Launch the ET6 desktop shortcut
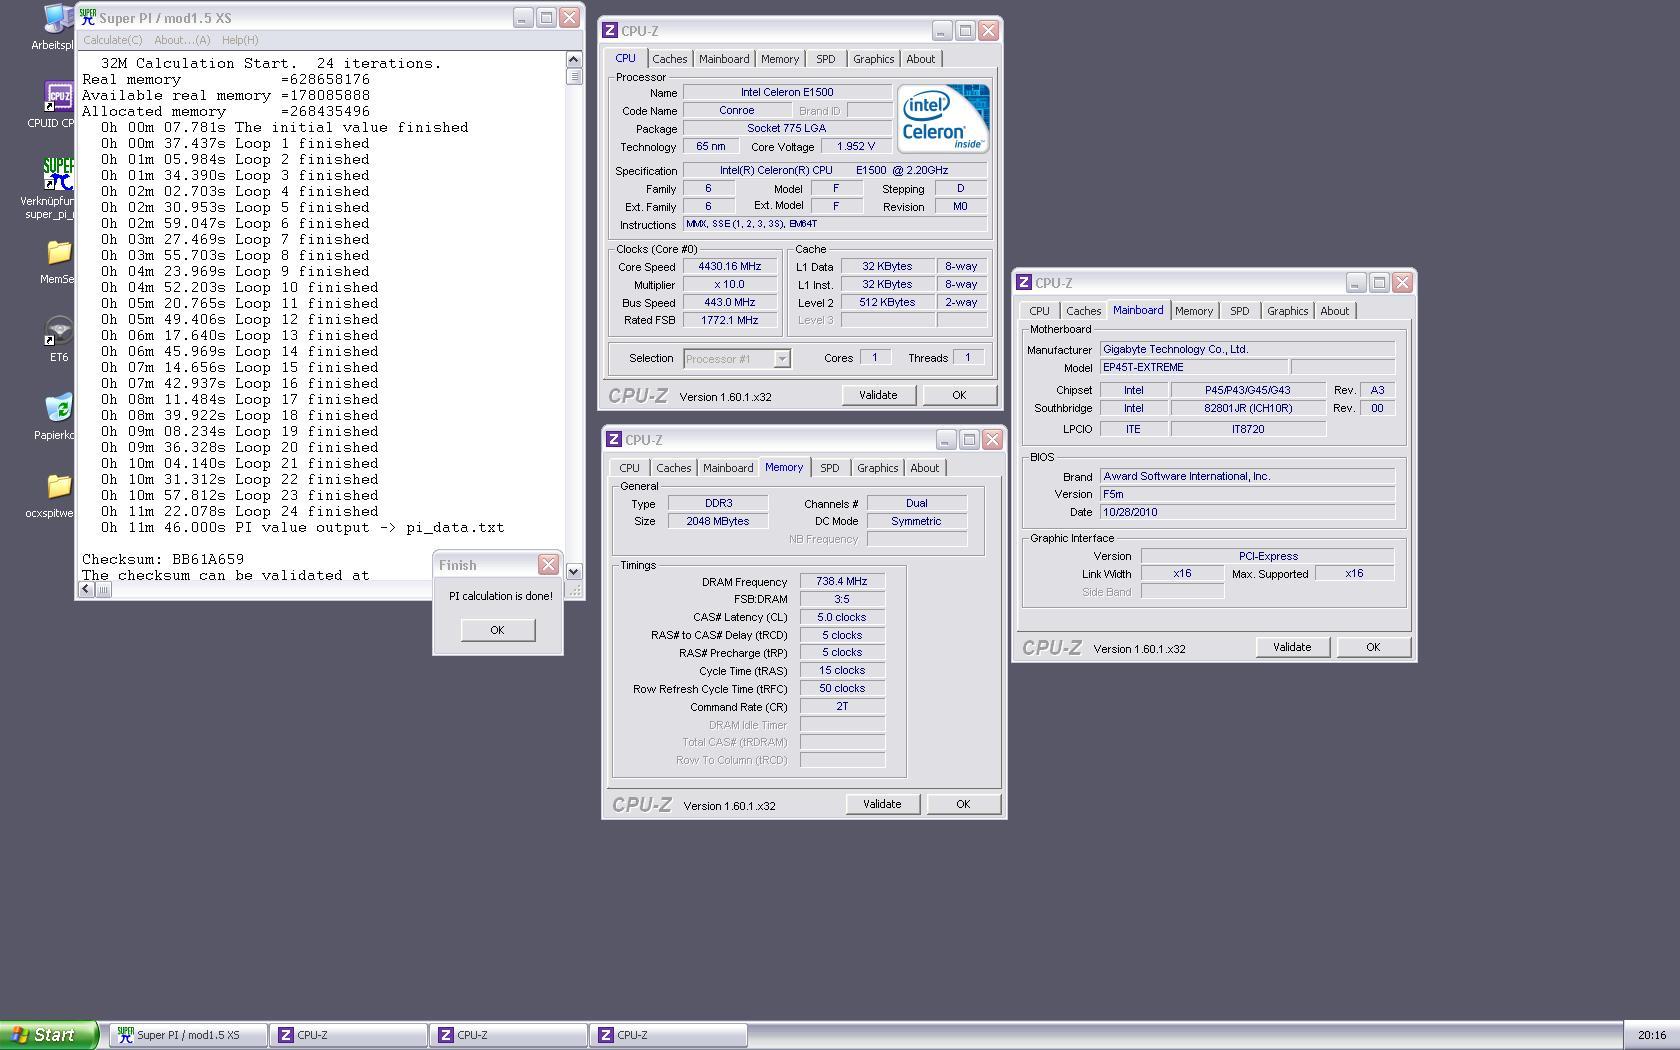Image resolution: width=1680 pixels, height=1050 pixels. [58, 340]
